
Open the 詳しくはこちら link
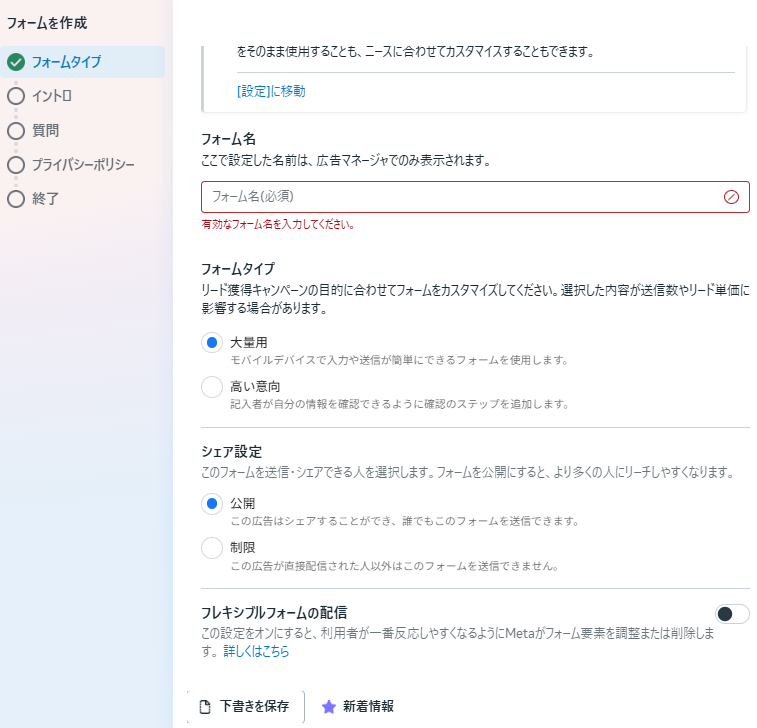click(256, 652)
